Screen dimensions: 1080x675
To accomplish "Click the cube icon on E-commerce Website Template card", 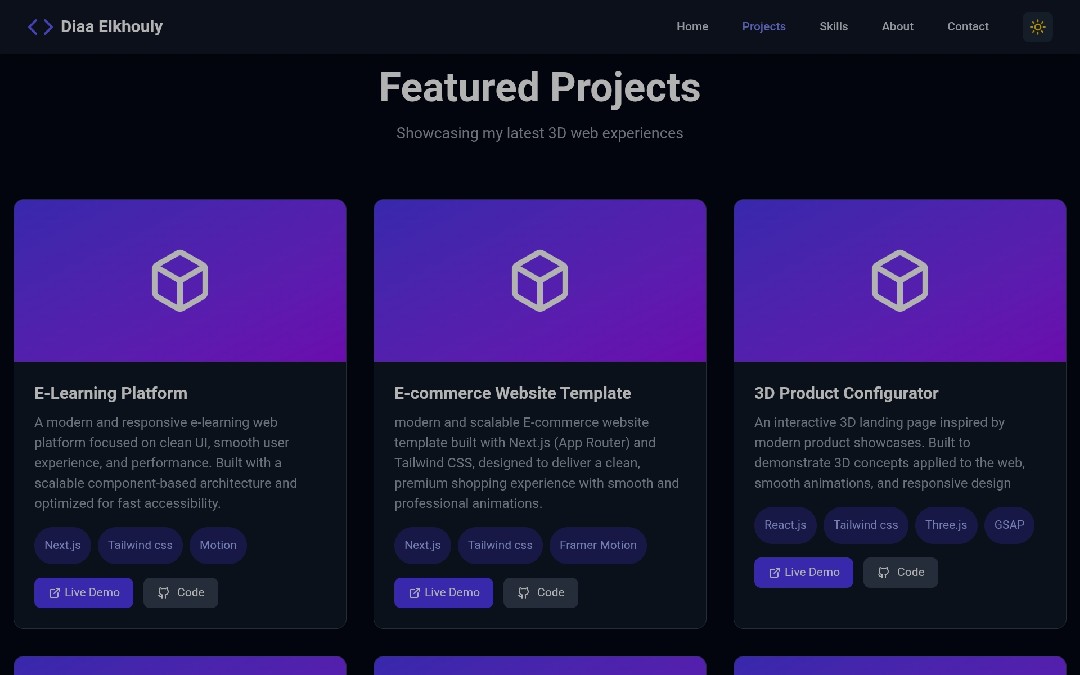I will (540, 280).
